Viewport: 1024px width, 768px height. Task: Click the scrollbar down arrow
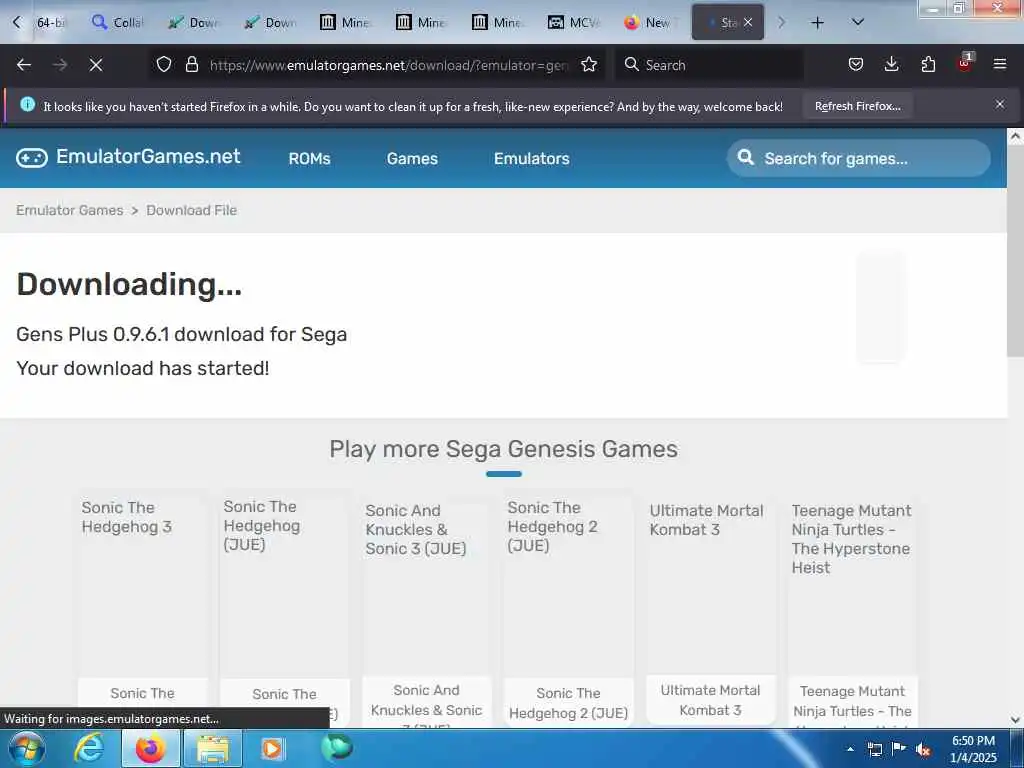[x=1015, y=720]
